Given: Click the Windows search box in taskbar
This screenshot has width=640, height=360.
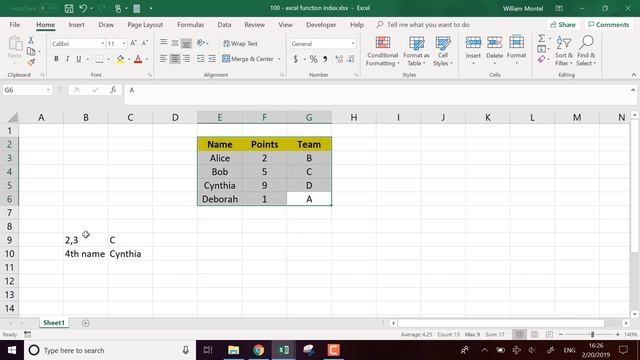Looking at the screenshot, I should click(x=109, y=350).
